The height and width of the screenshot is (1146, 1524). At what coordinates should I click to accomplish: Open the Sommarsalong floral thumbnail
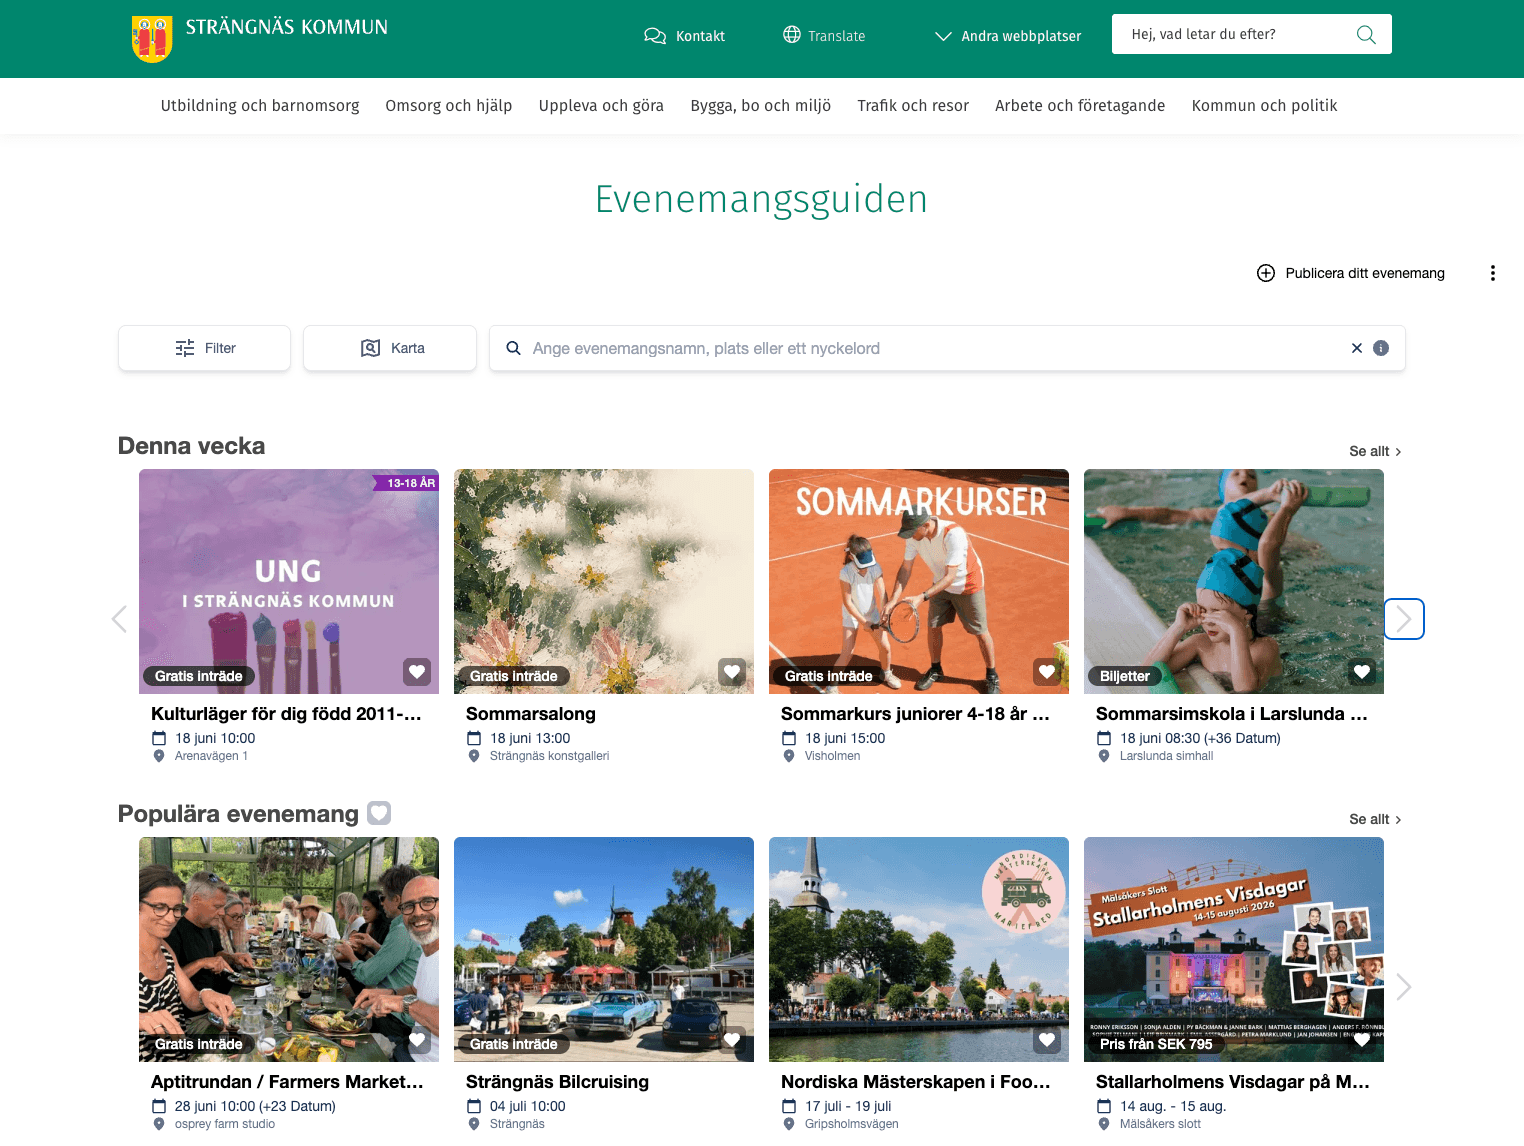point(604,581)
